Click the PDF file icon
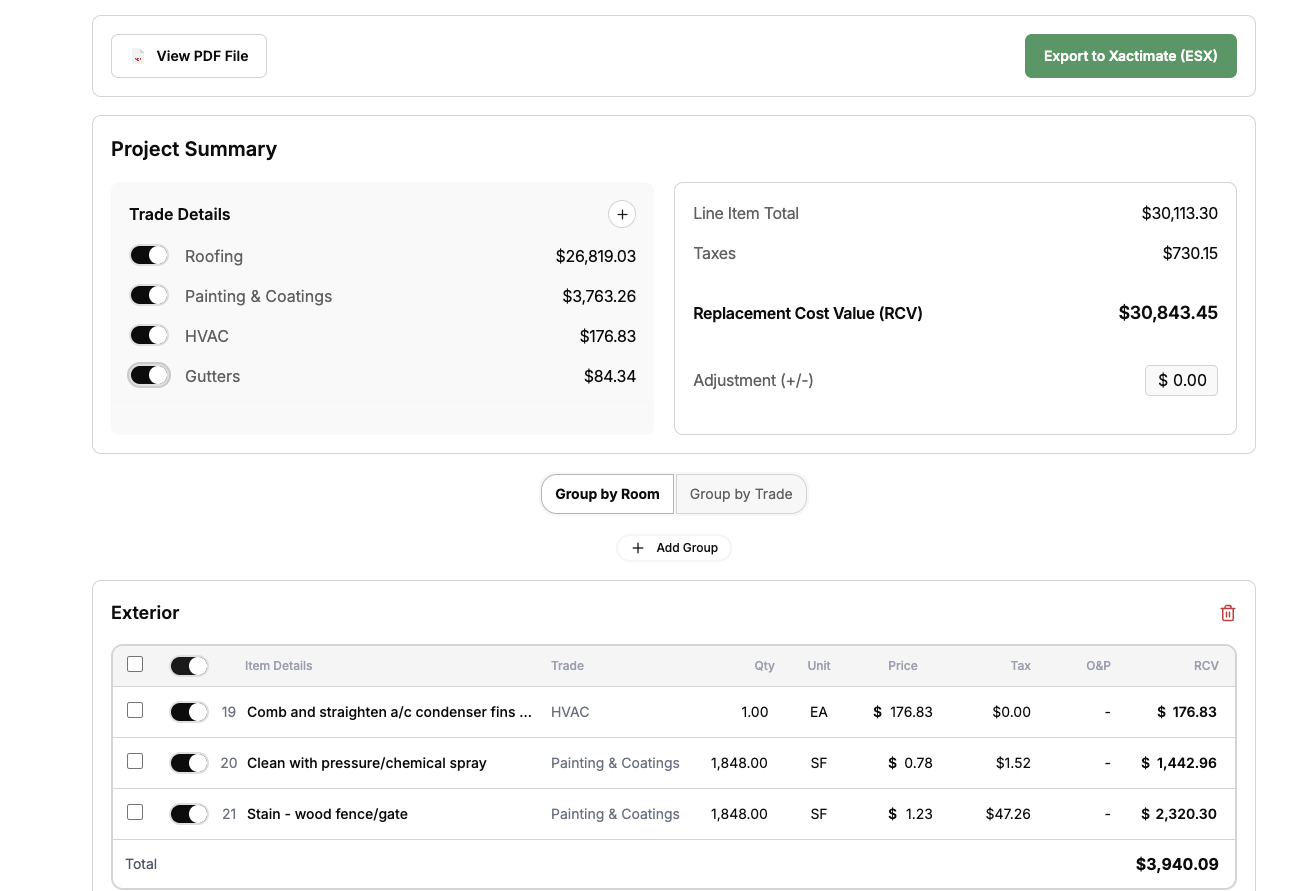This screenshot has width=1300, height=891. click(138, 56)
